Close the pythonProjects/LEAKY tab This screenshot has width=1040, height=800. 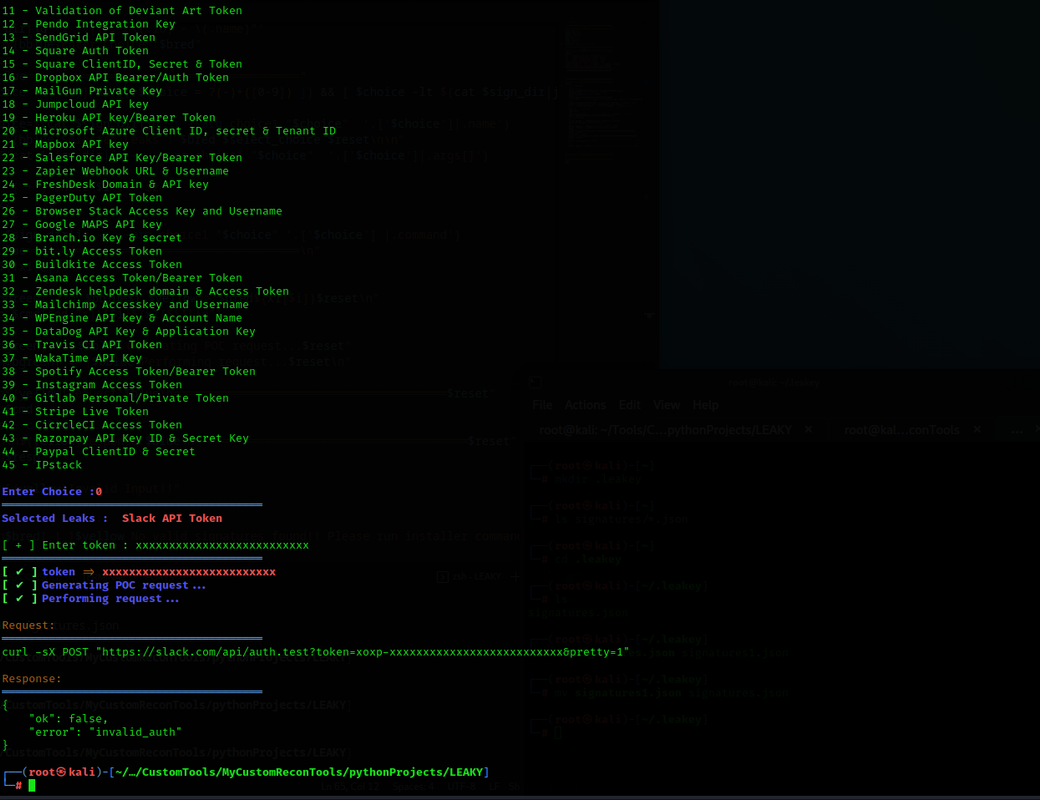pyautogui.click(x=808, y=430)
